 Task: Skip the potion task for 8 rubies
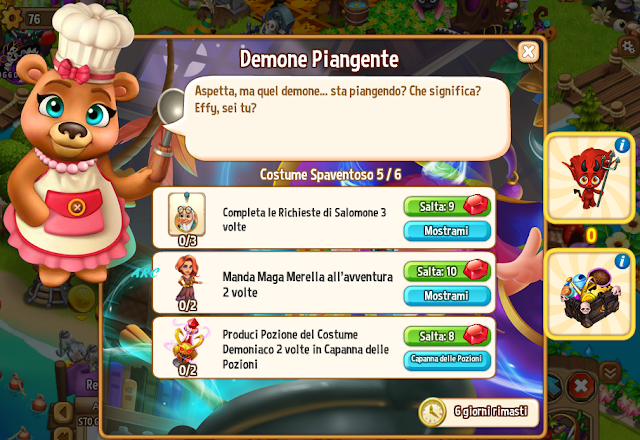click(447, 336)
